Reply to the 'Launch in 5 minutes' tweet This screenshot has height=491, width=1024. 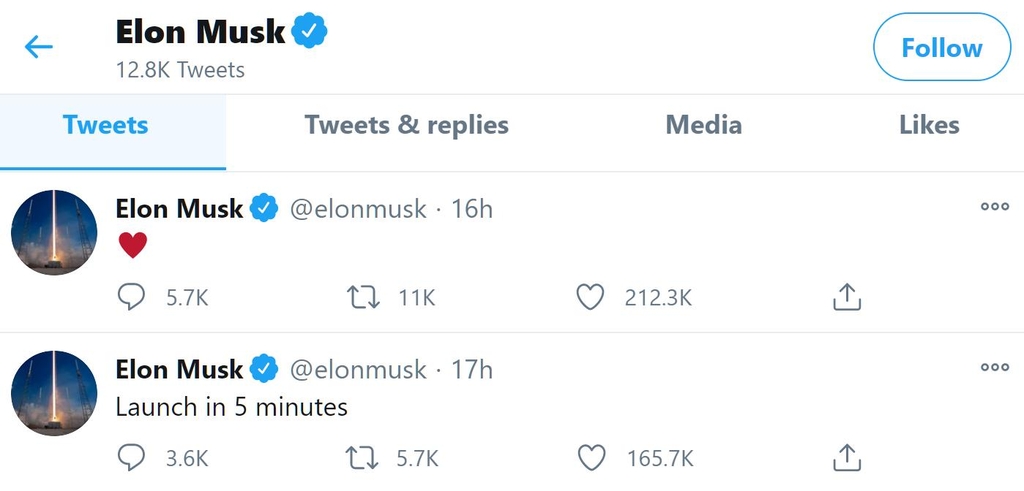pyautogui.click(x=131, y=458)
